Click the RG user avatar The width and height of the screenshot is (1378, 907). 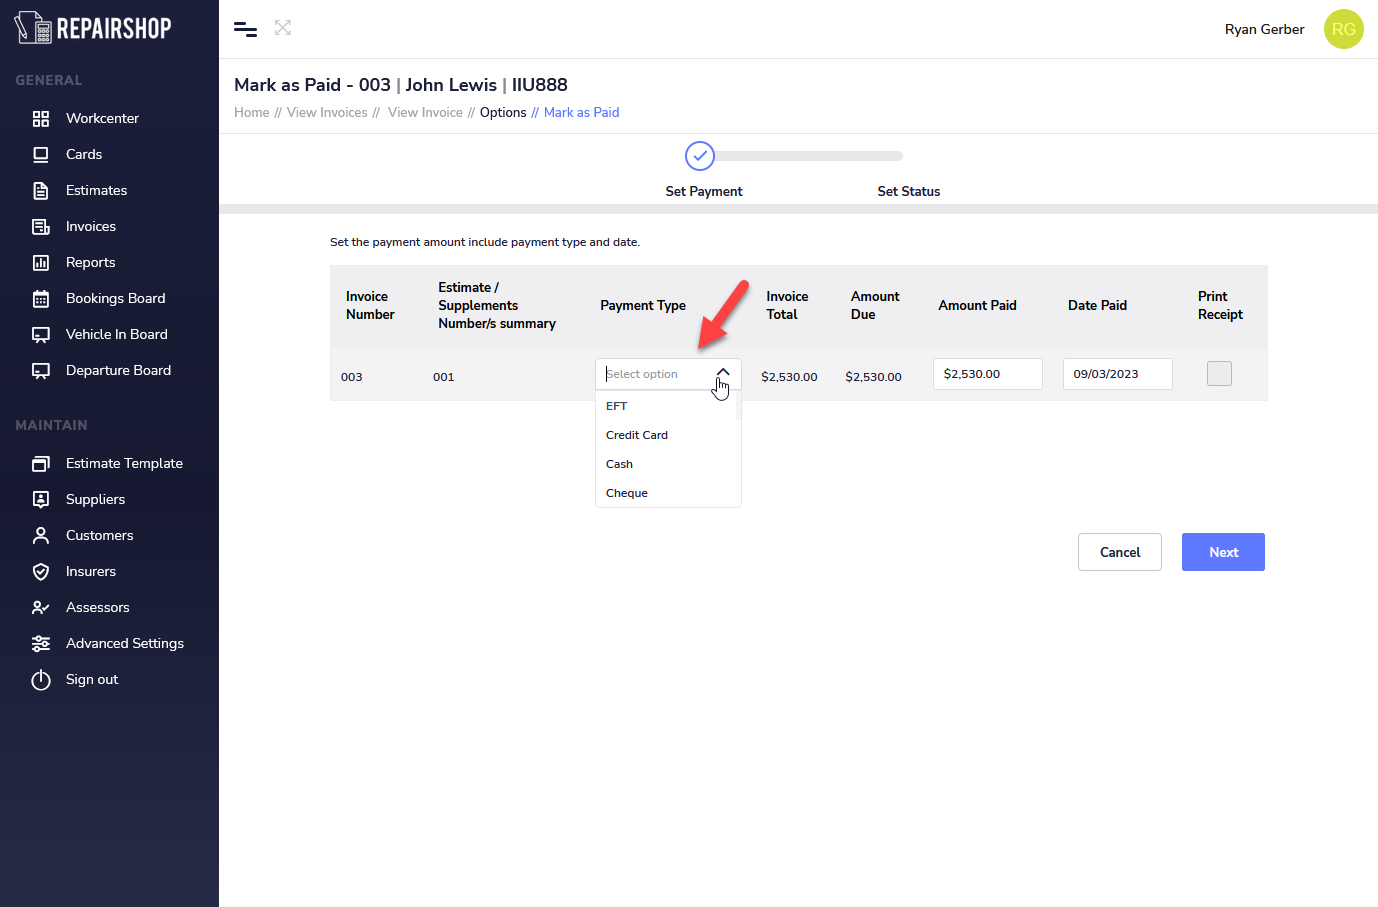coord(1343,29)
